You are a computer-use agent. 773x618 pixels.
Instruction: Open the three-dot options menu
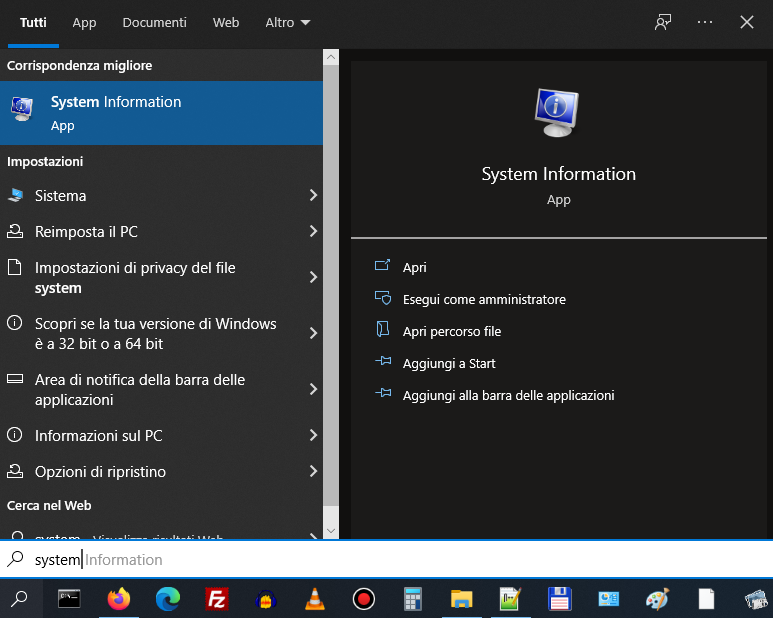[704, 22]
